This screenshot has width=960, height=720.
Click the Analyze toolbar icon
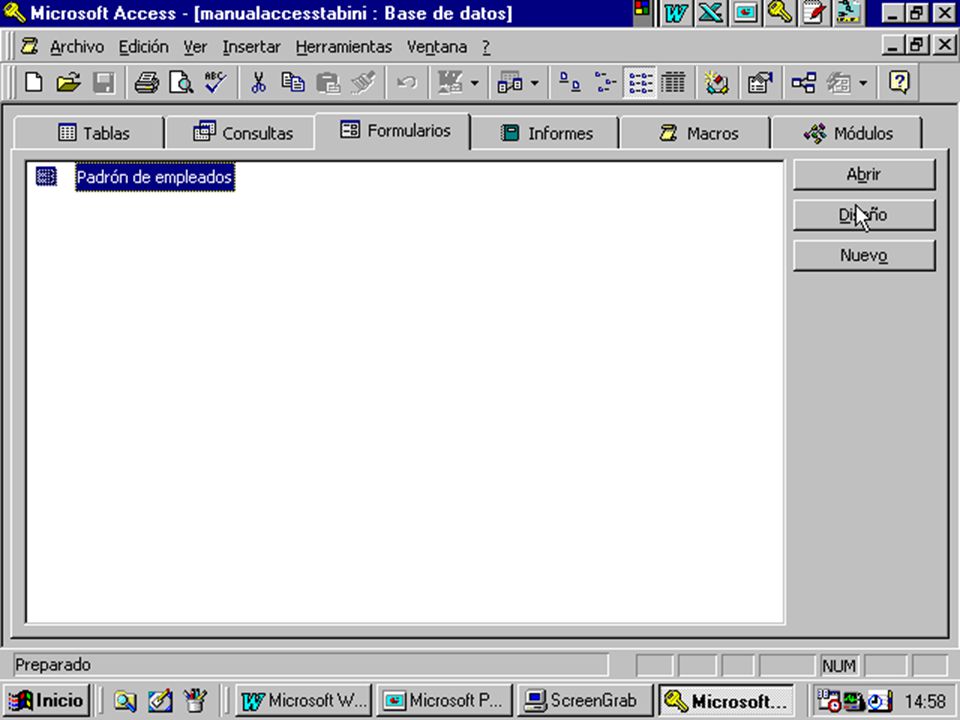tap(509, 82)
